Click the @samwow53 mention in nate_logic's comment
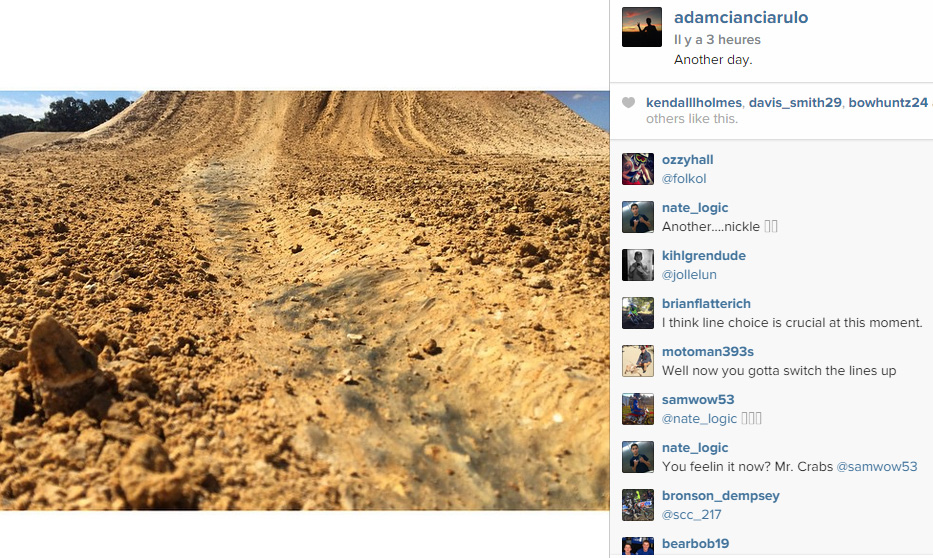933x558 pixels. point(877,466)
